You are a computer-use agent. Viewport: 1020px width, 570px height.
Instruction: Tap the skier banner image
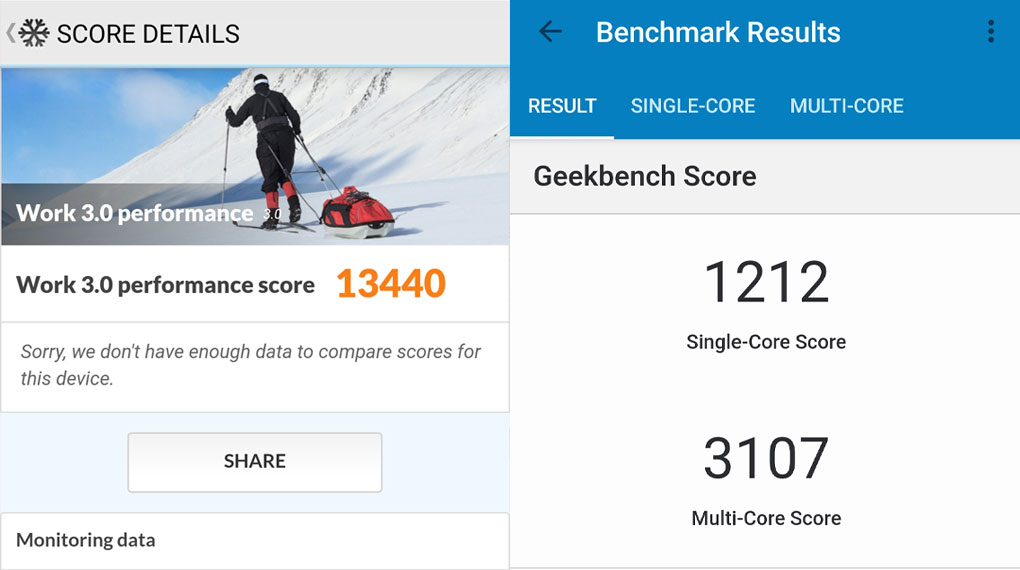pos(255,157)
